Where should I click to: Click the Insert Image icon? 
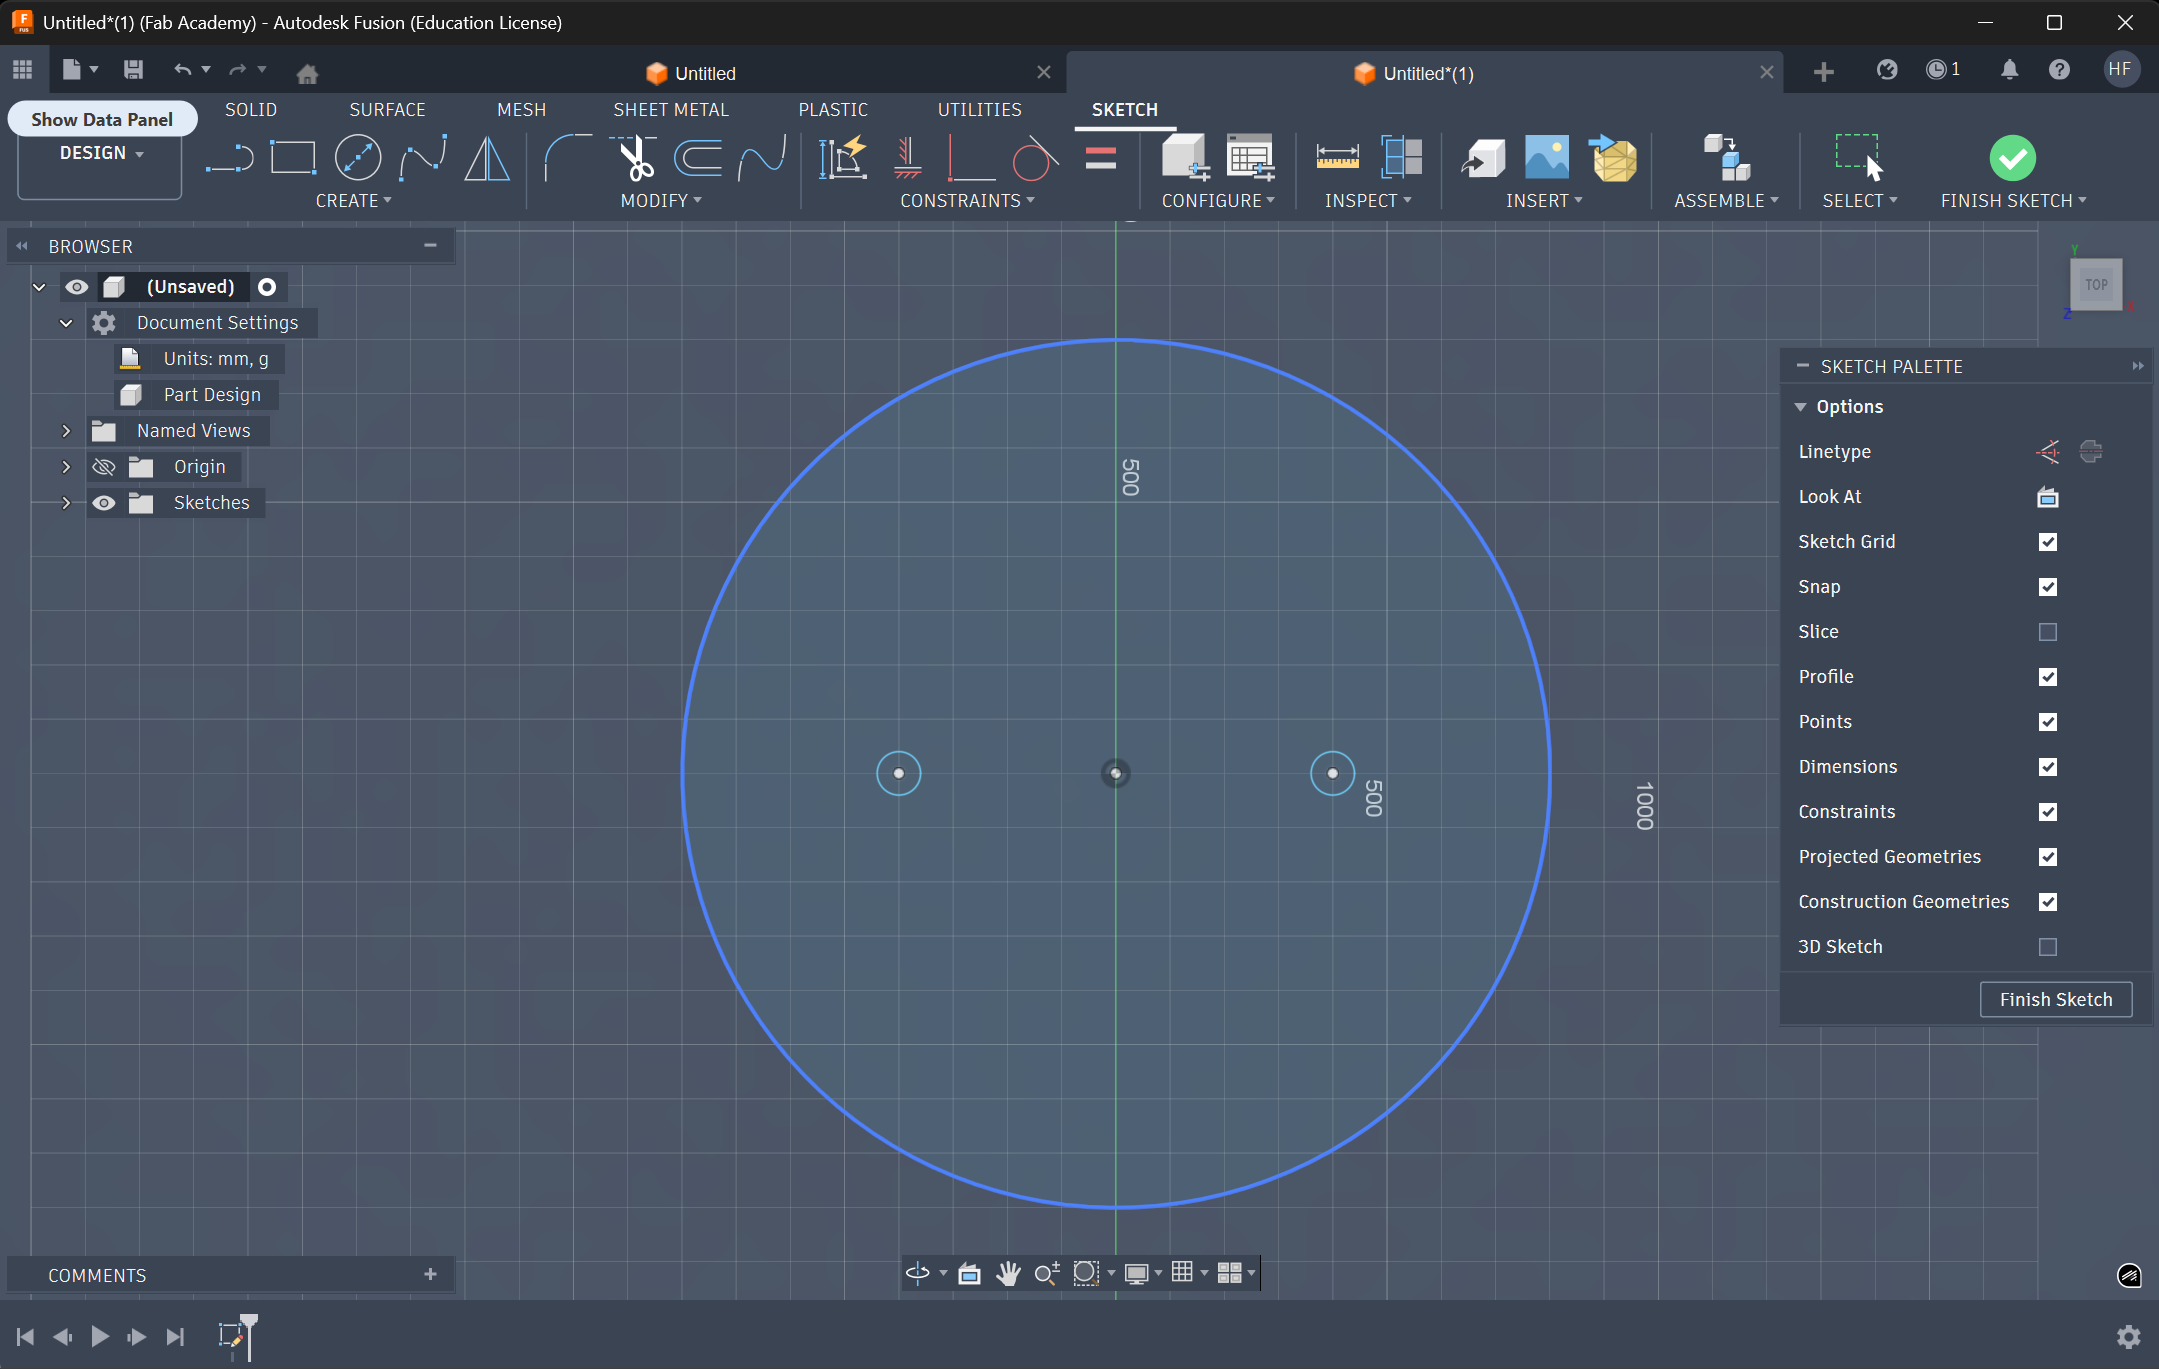pyautogui.click(x=1546, y=158)
